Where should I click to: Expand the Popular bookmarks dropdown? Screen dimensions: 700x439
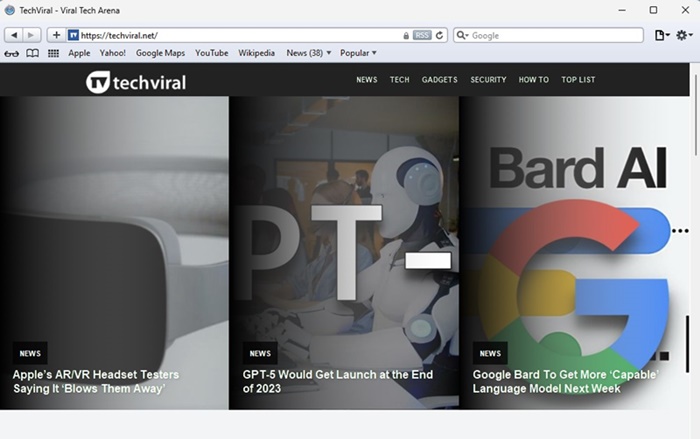click(x=358, y=53)
